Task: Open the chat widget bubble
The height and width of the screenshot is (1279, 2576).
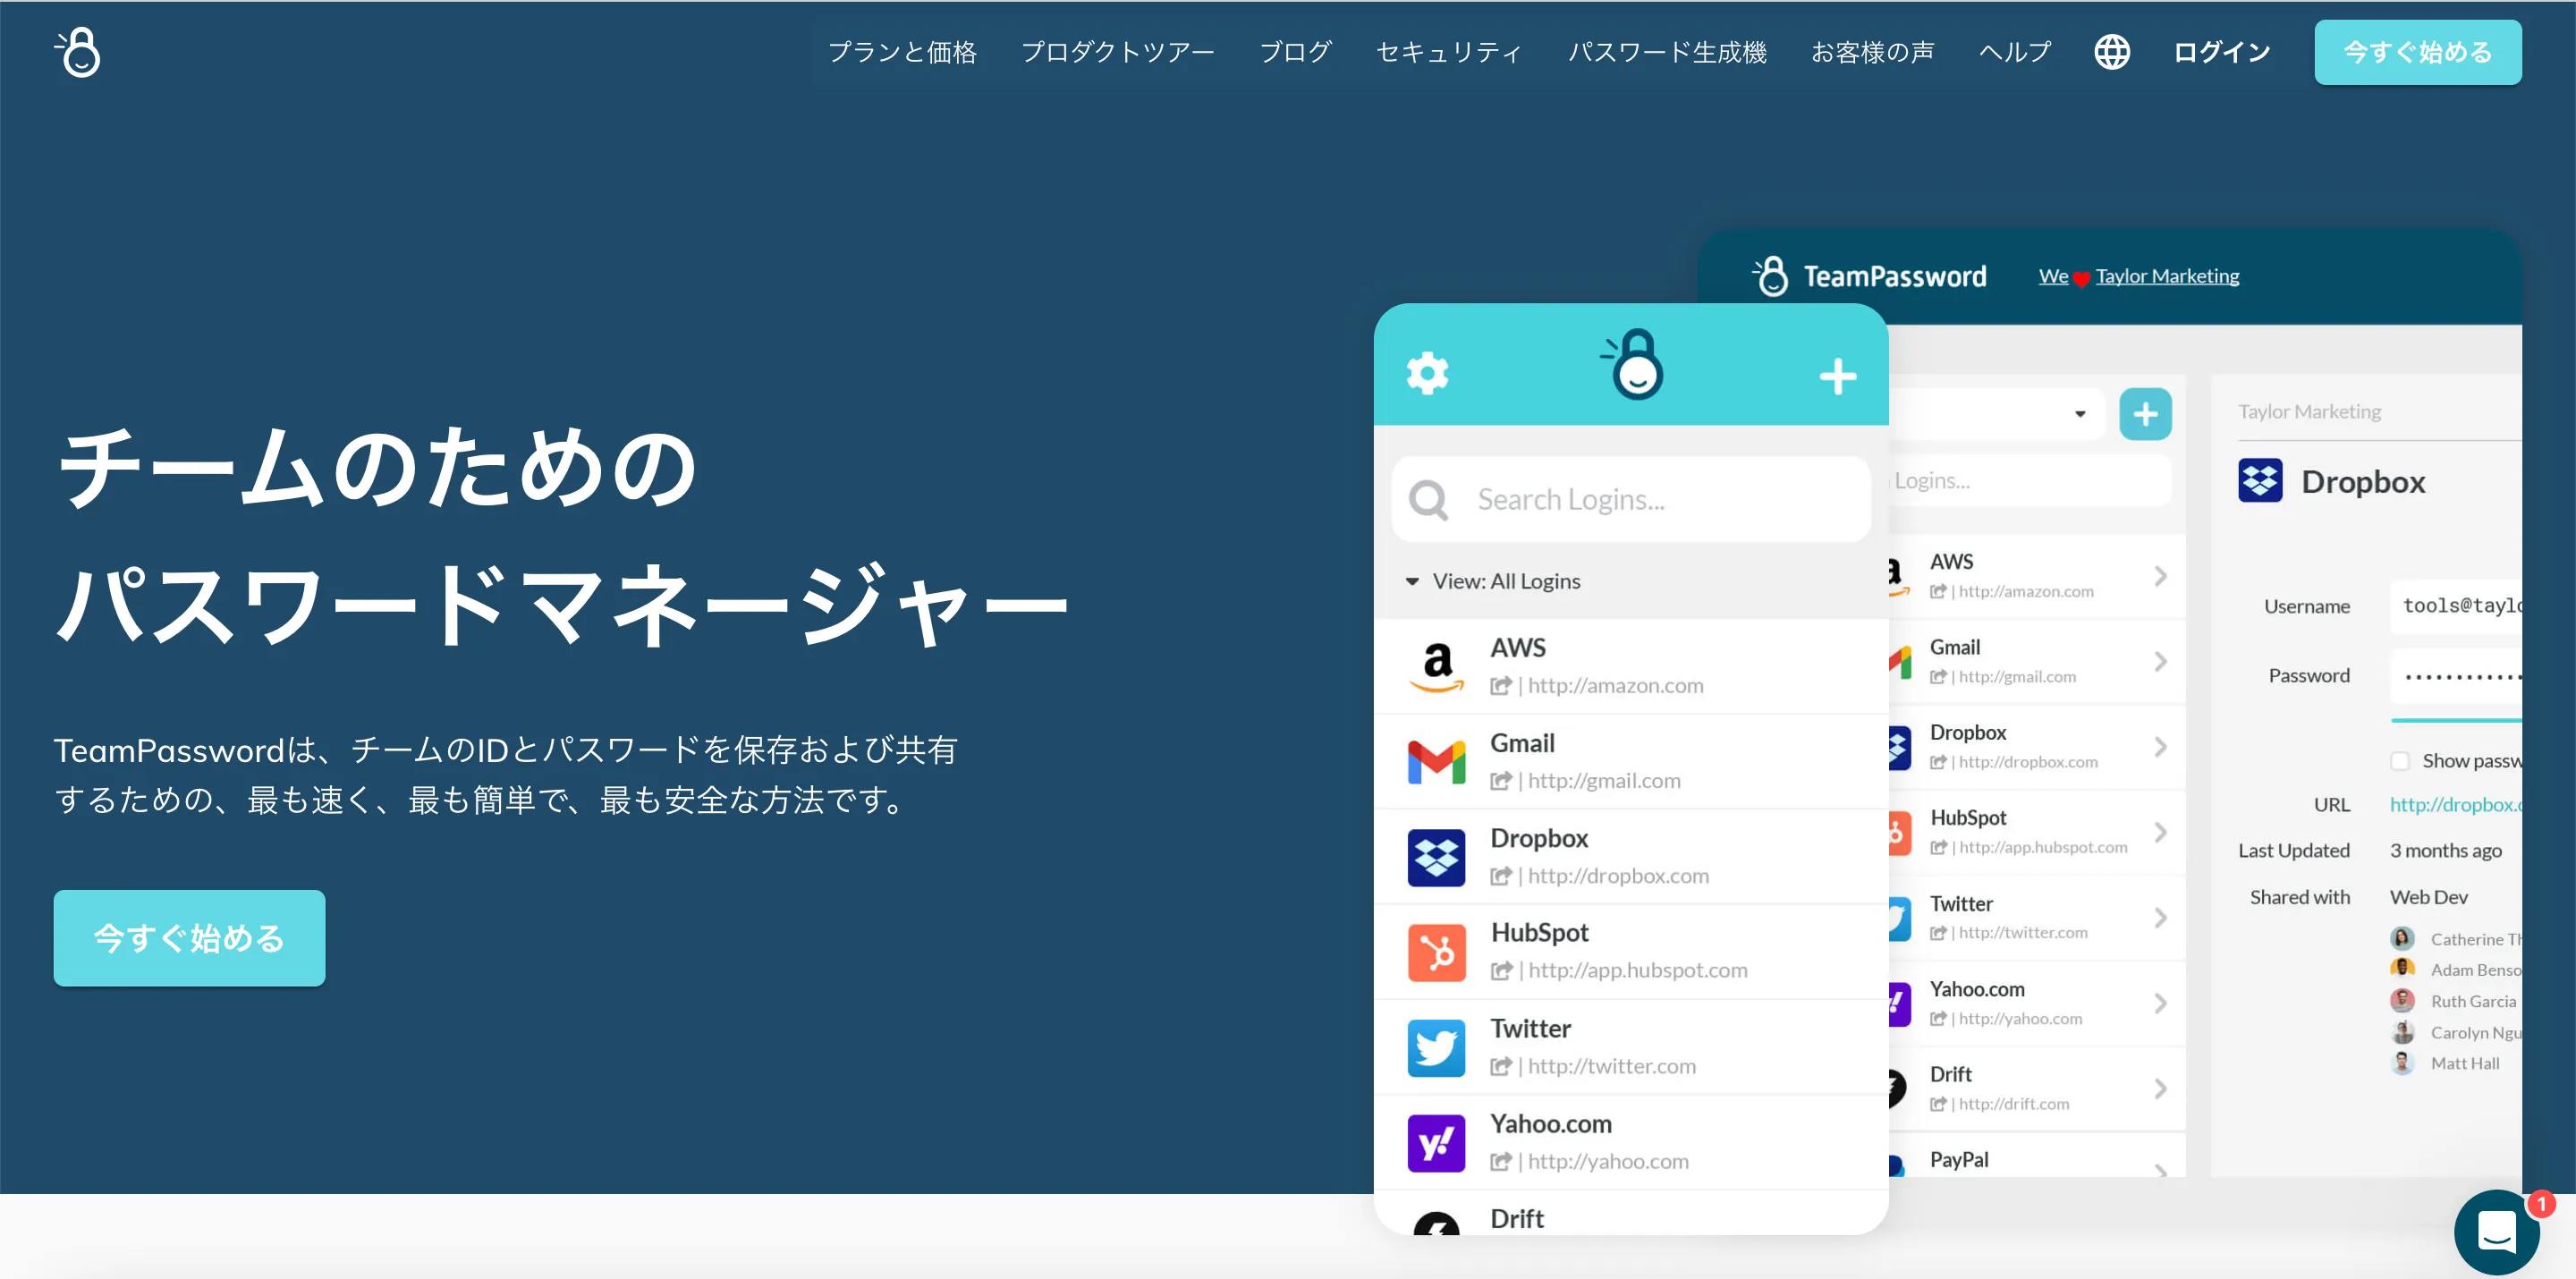Action: (2496, 1231)
